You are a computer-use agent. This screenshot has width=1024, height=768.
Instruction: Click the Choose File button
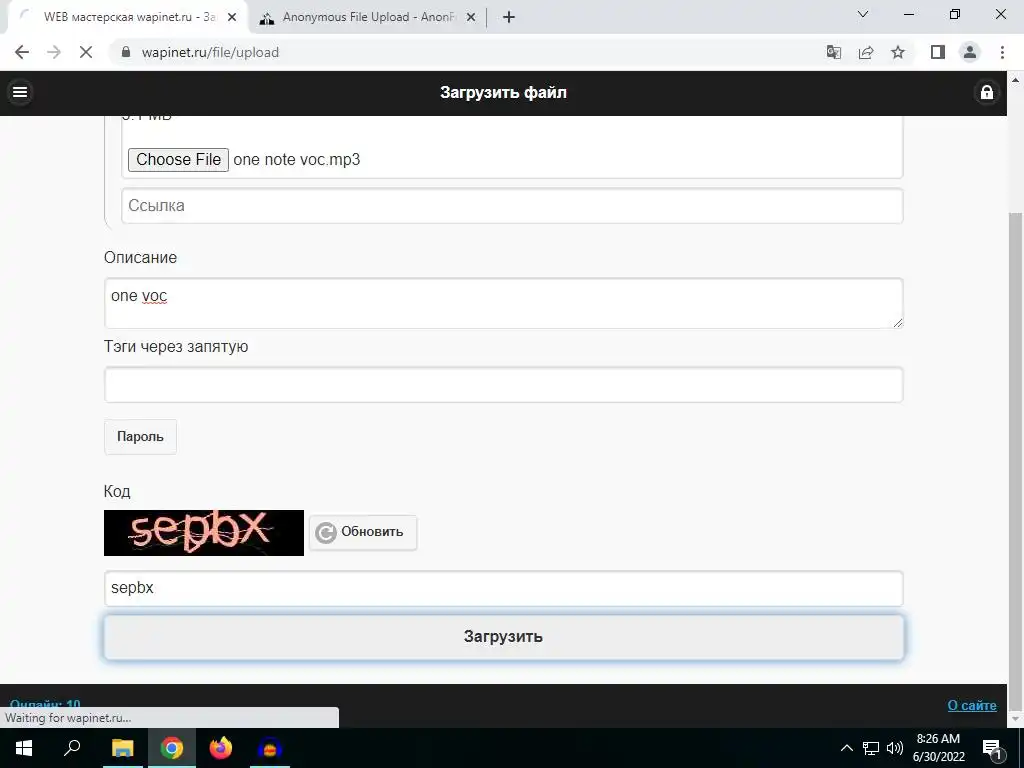point(178,159)
